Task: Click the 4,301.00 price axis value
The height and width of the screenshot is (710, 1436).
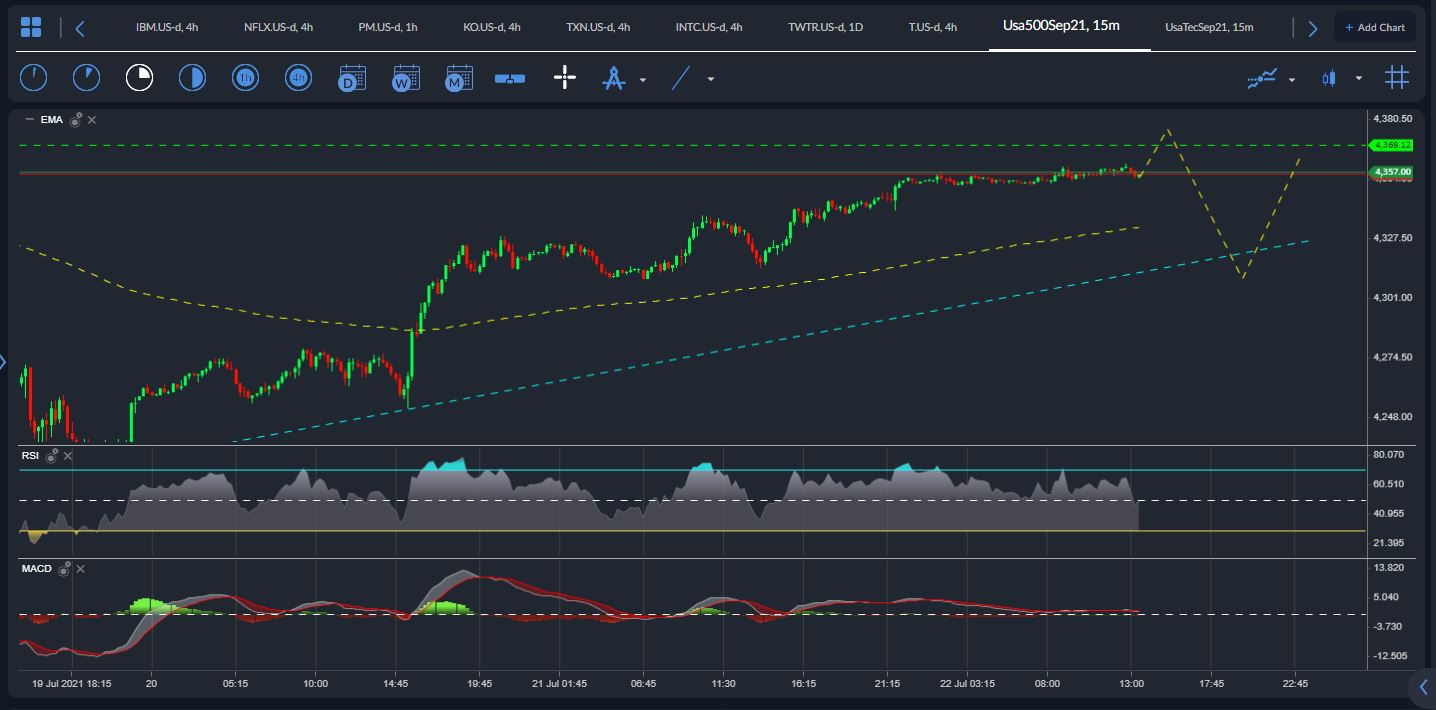Action: pyautogui.click(x=1393, y=297)
